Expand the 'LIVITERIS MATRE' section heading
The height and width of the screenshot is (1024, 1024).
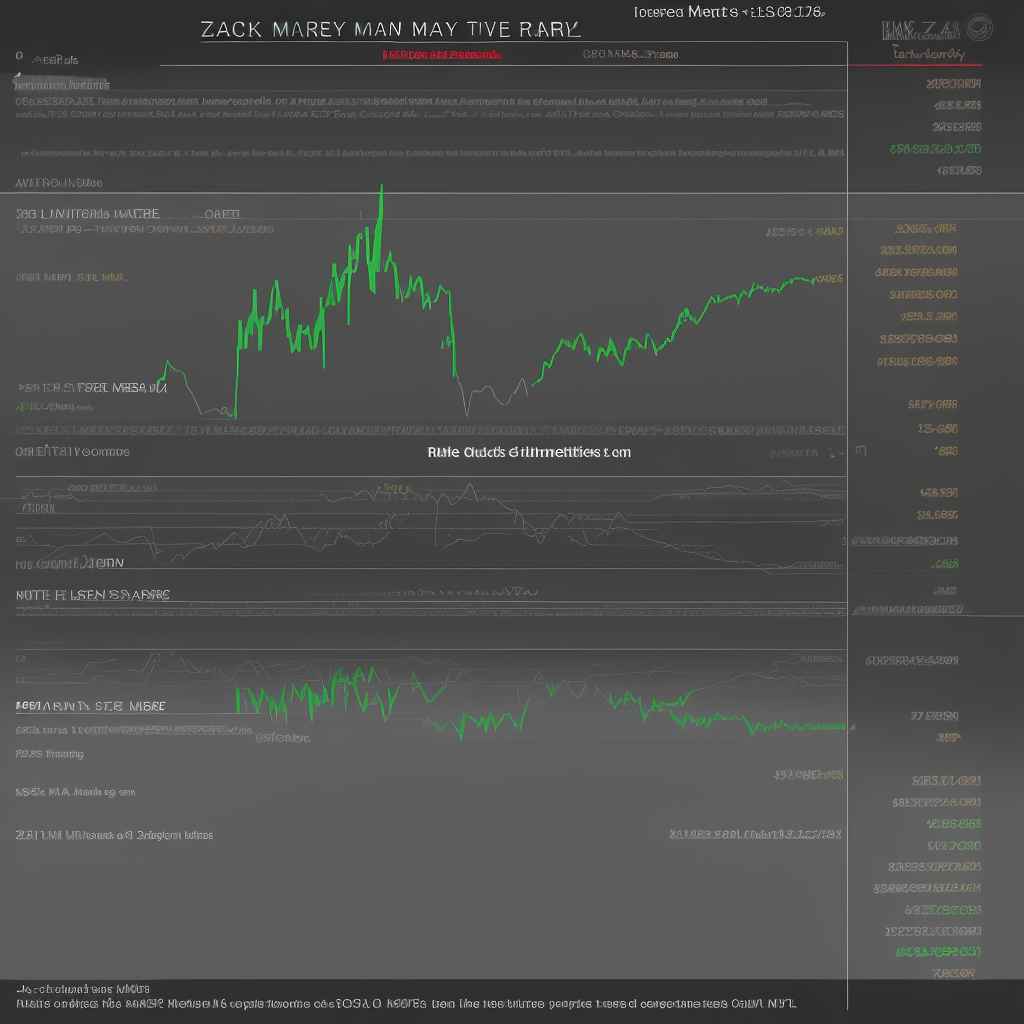(88, 214)
